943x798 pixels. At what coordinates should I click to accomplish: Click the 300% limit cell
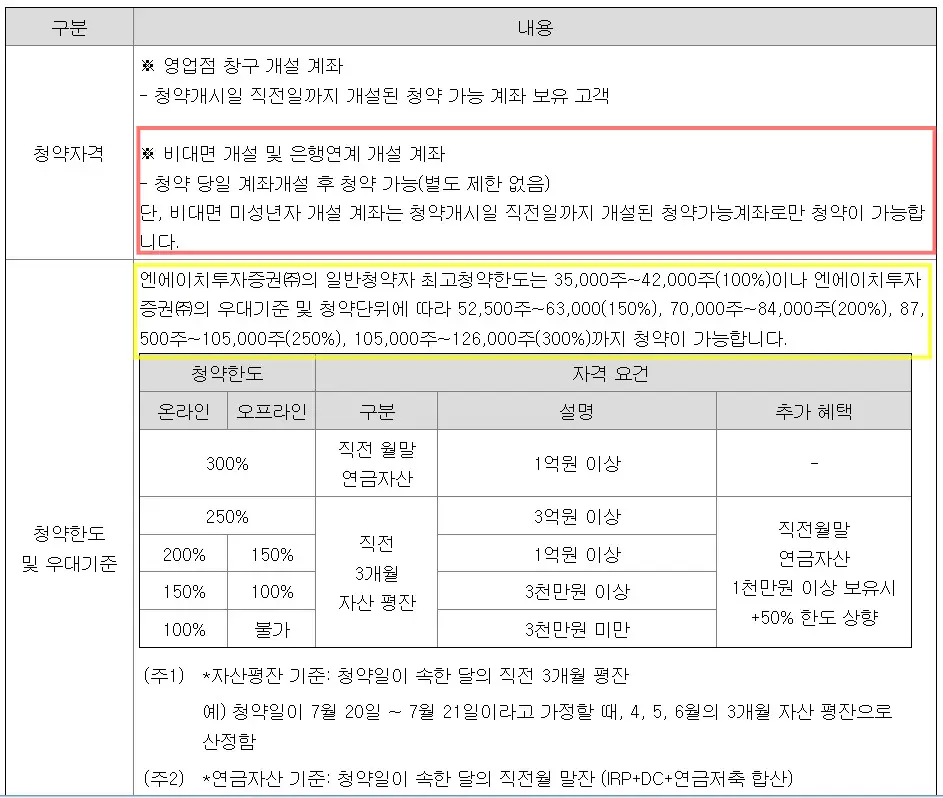[x=227, y=463]
